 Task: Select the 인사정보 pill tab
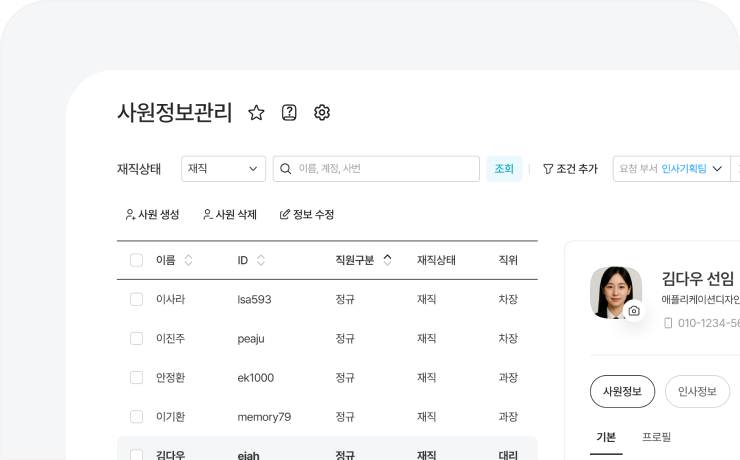698,391
